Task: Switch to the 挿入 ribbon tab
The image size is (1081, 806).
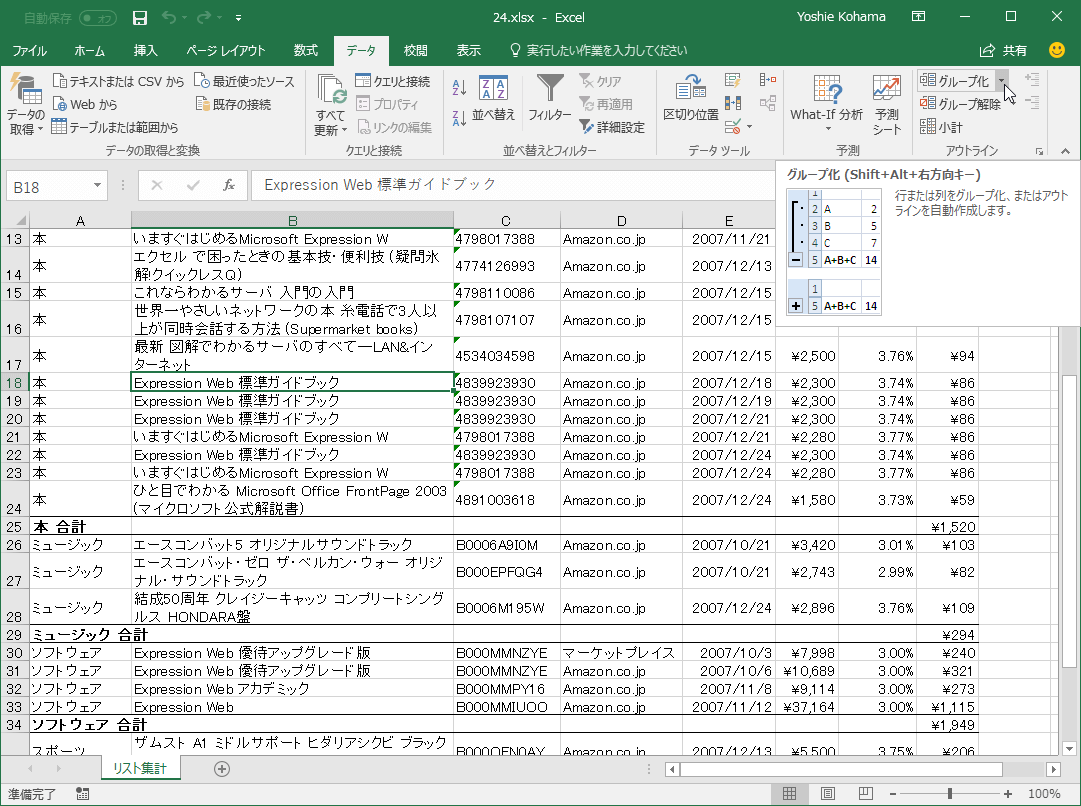Action: pos(146,50)
